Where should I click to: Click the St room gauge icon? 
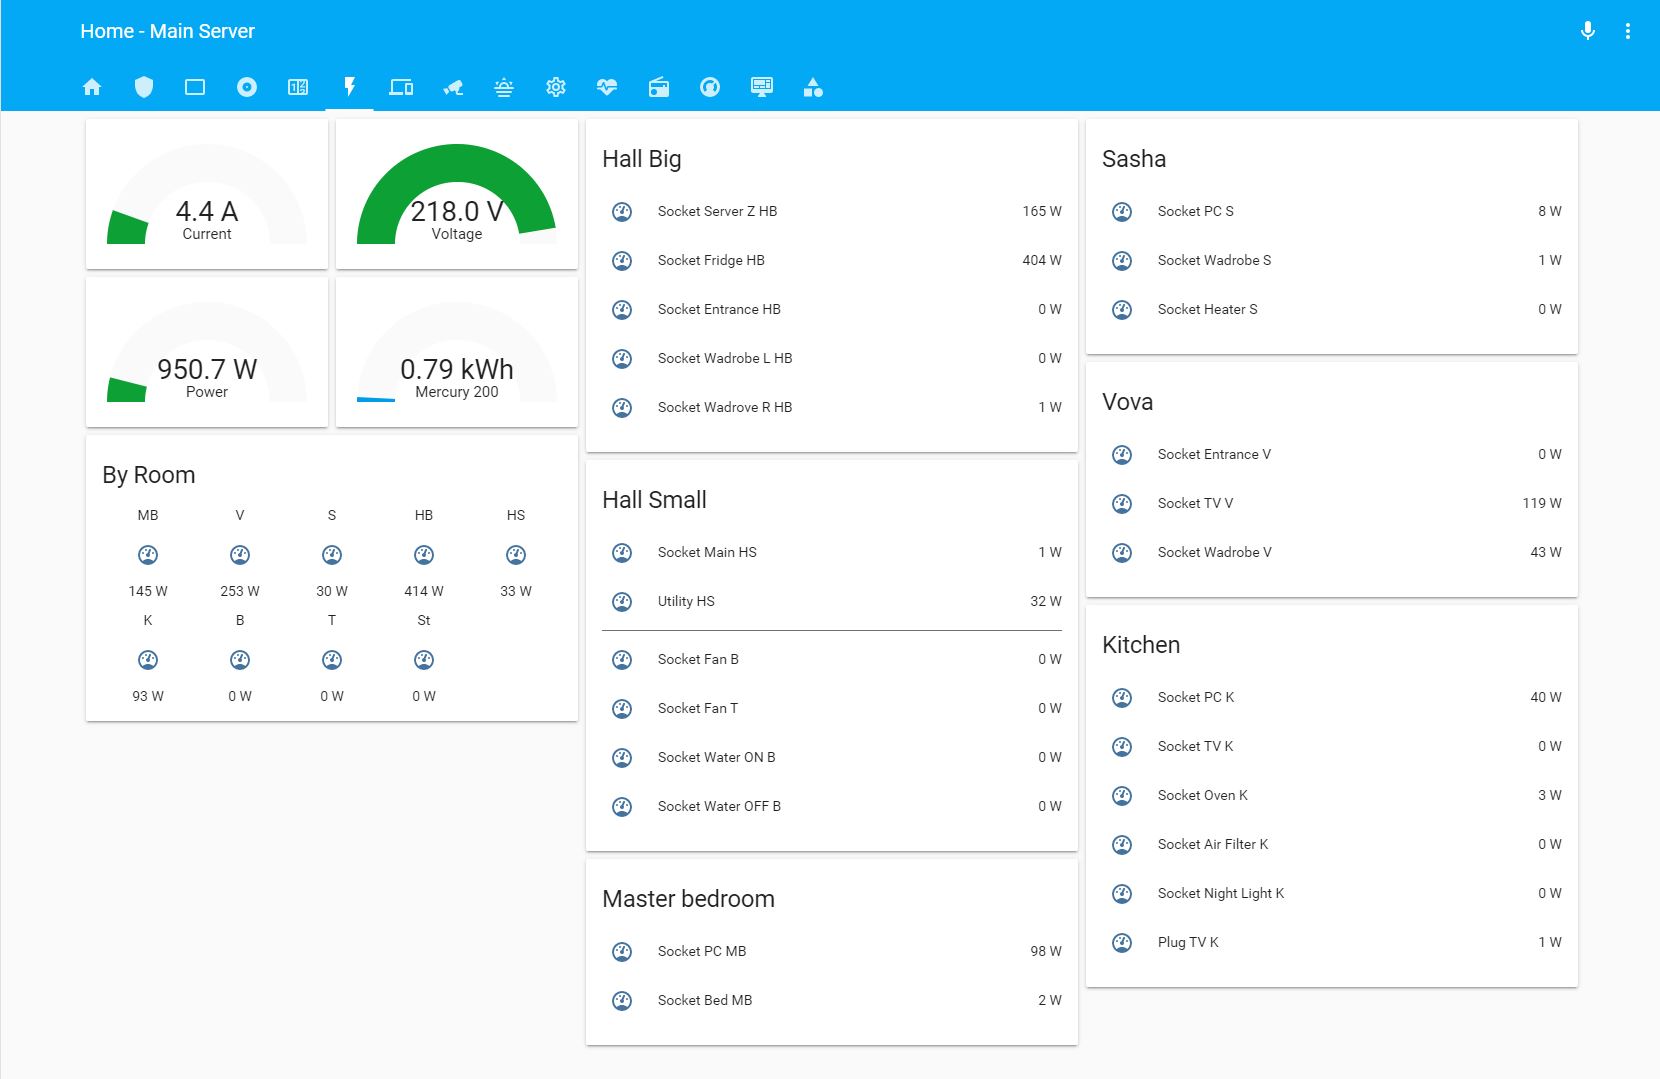click(424, 660)
